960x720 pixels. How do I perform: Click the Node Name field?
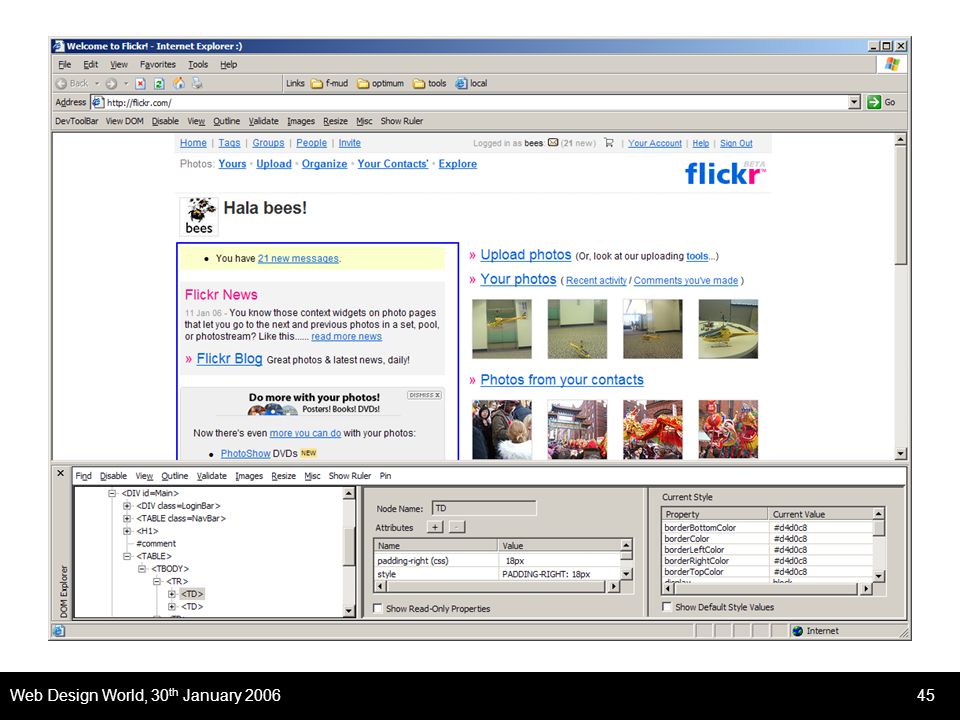(484, 508)
